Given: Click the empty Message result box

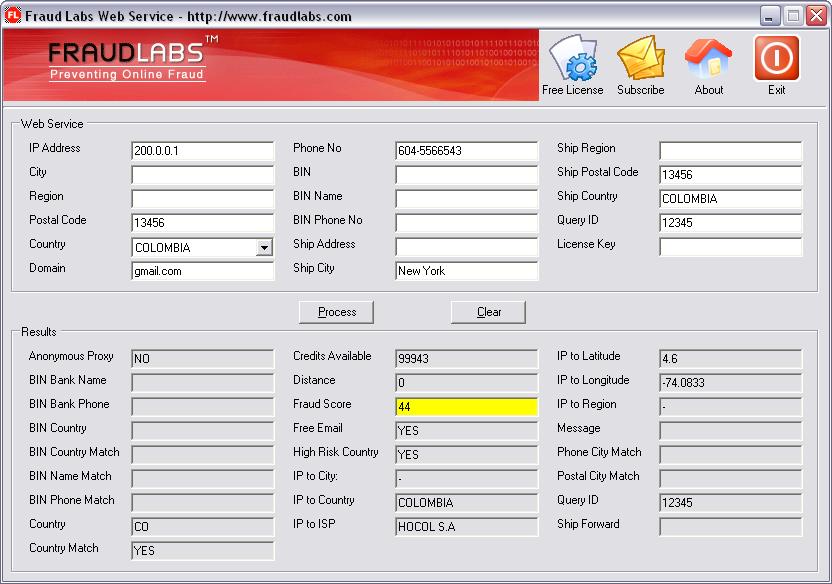Looking at the screenshot, I should tap(731, 431).
